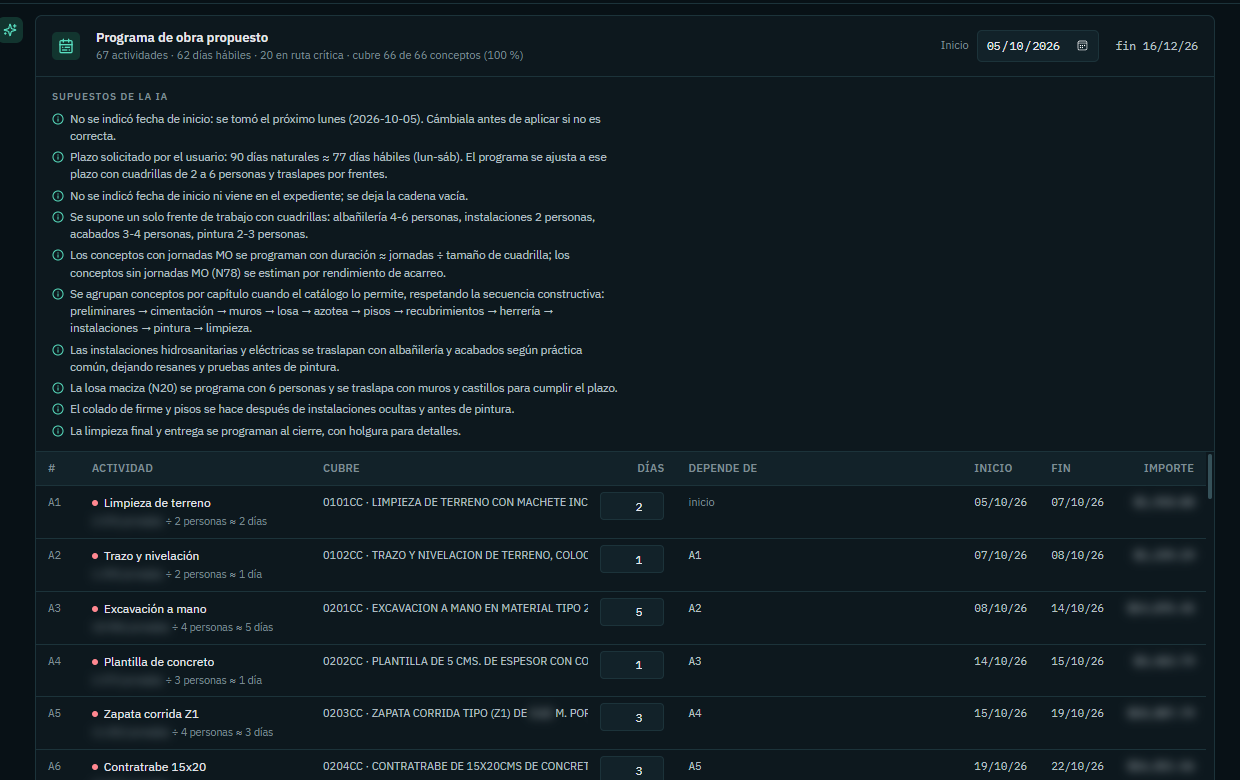Focus the Inicio date field 05/10/2026
The width and height of the screenshot is (1240, 780).
tap(1037, 46)
